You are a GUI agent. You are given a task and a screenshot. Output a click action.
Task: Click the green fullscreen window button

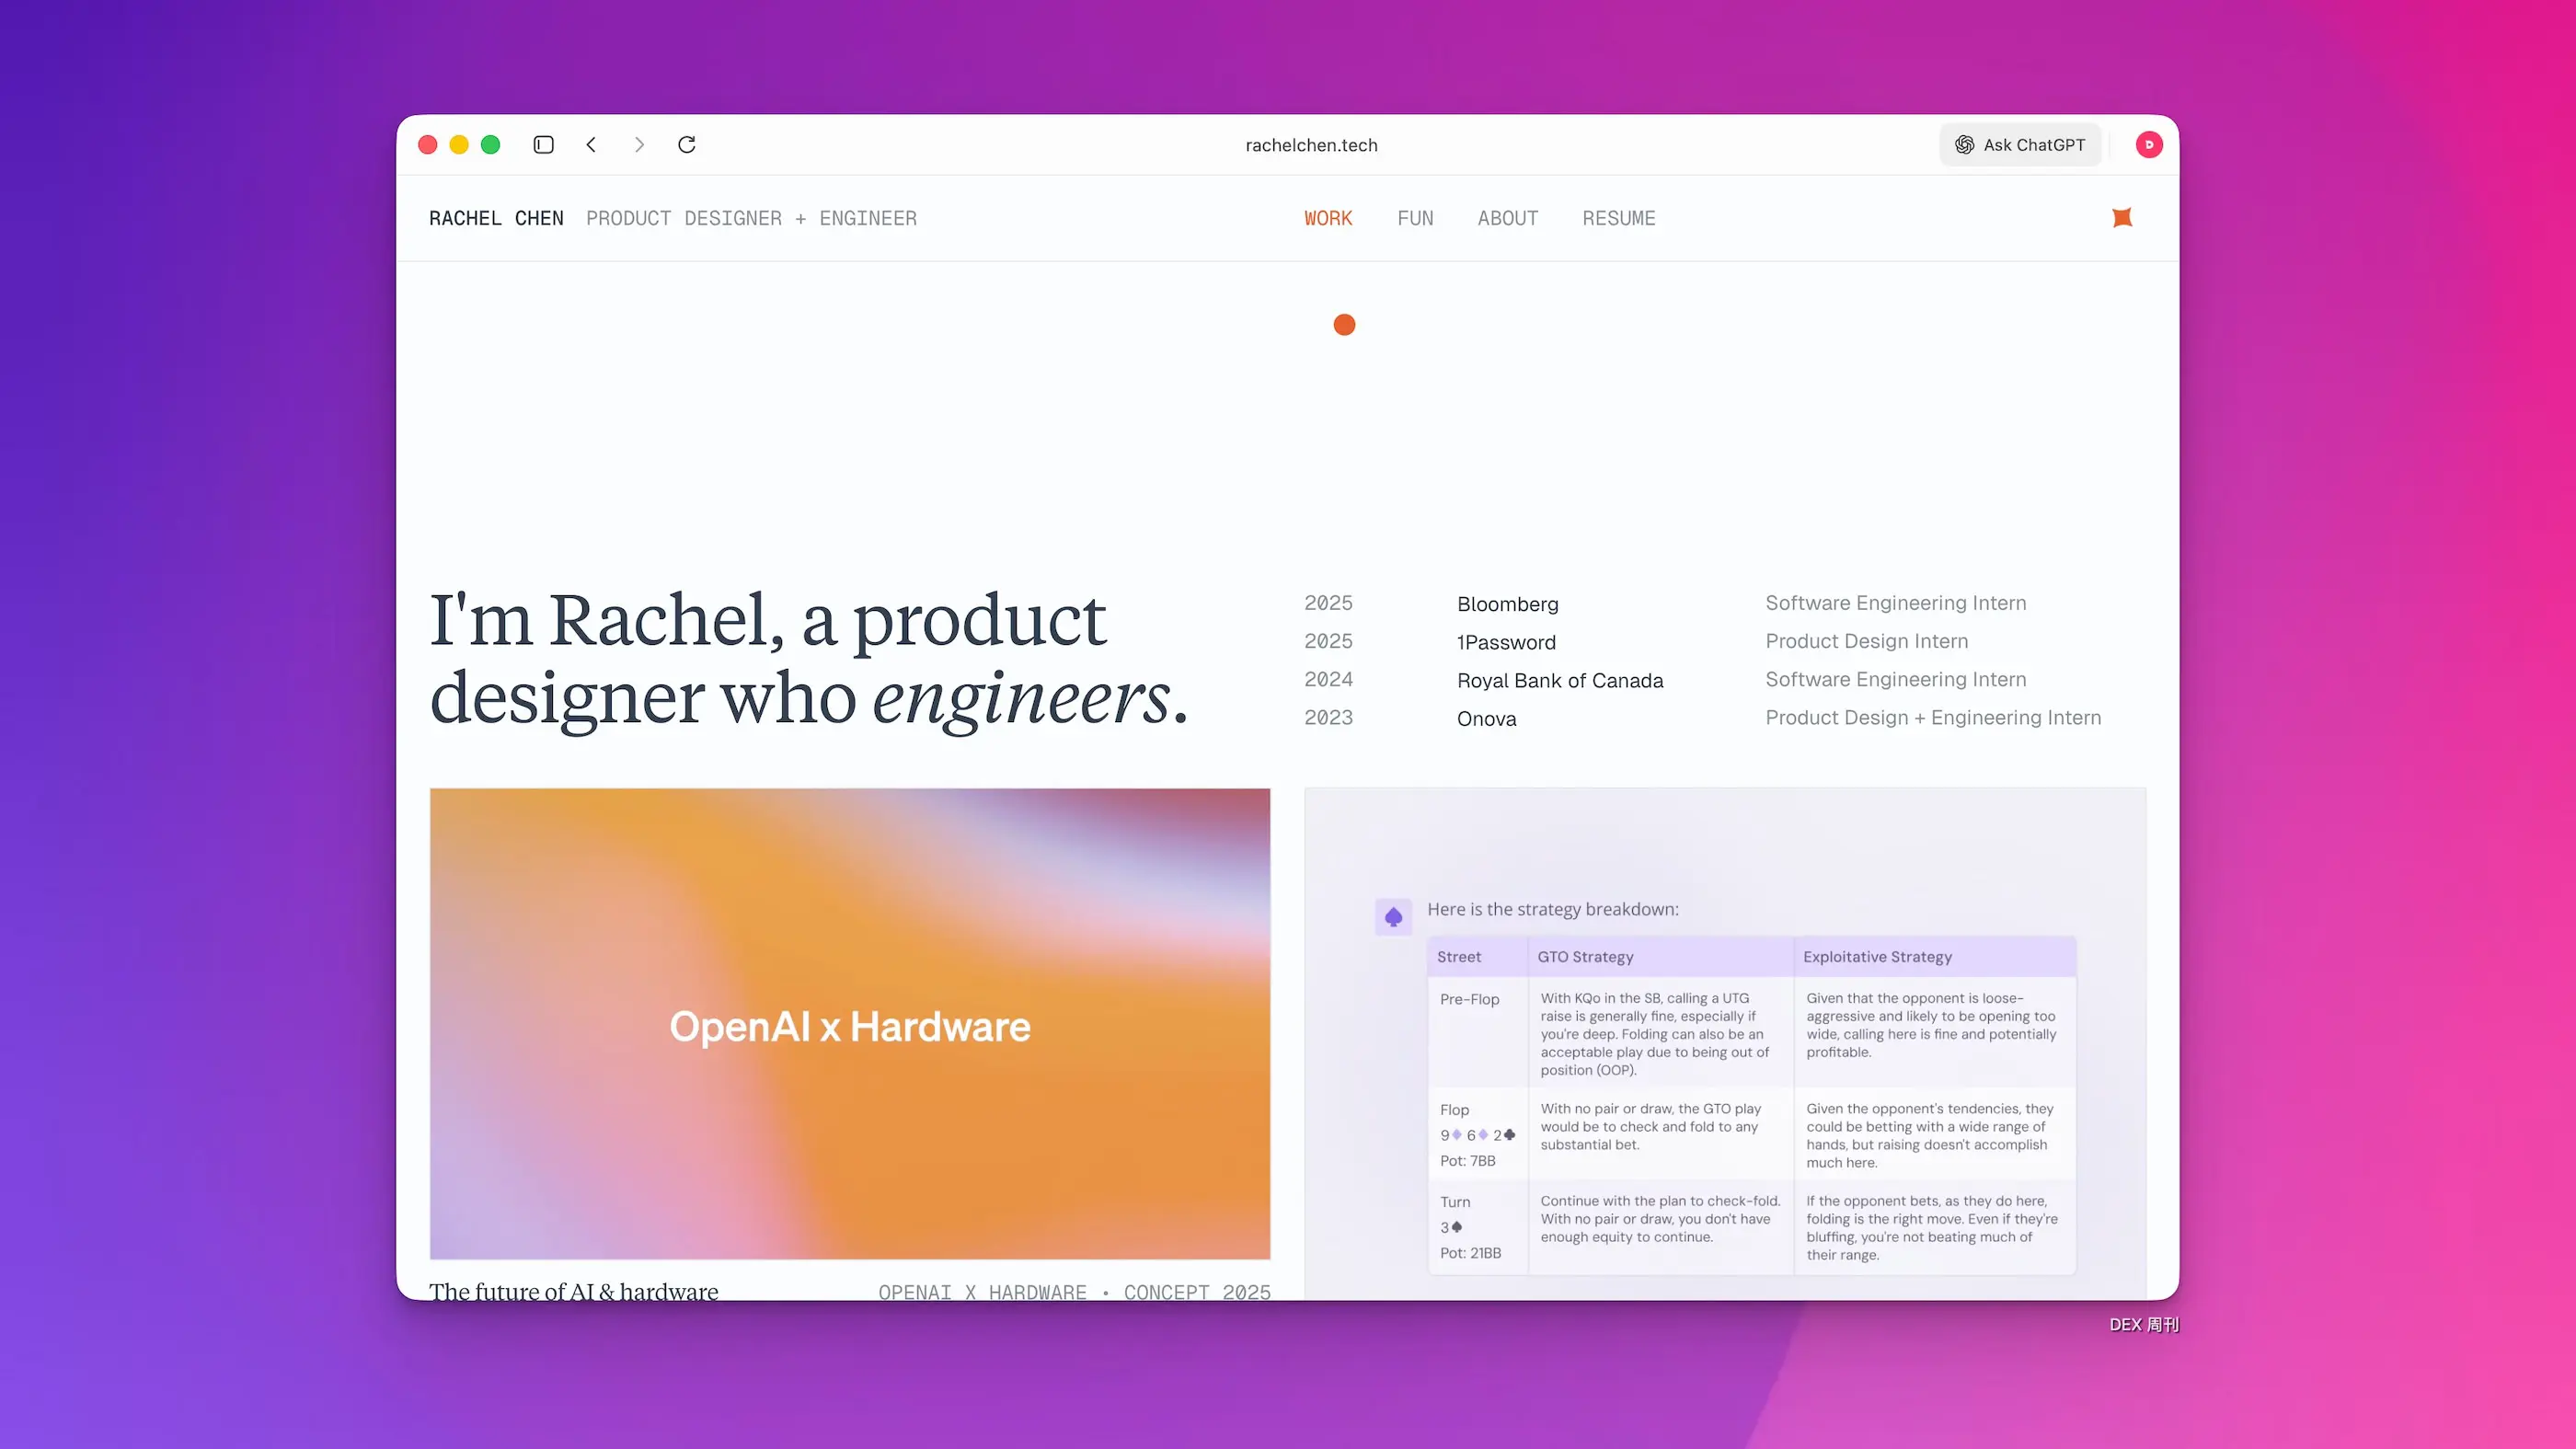[x=490, y=145]
